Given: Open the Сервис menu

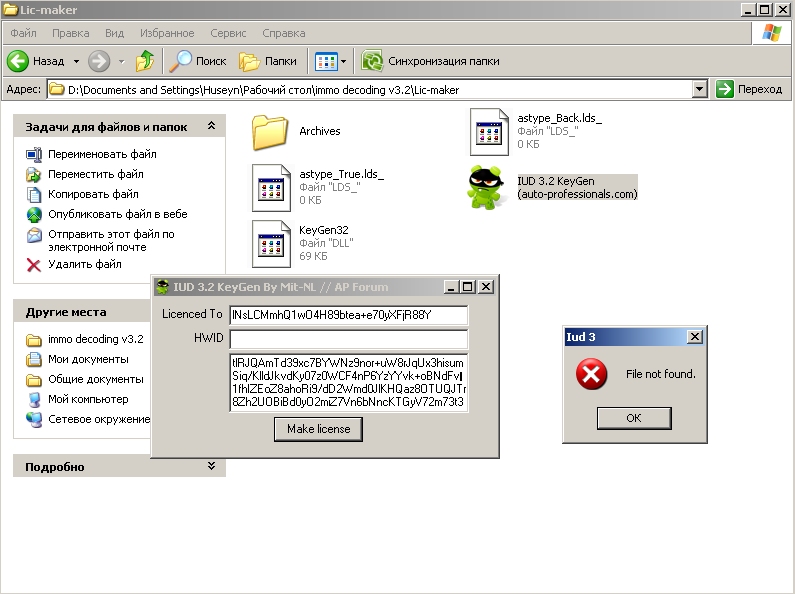Looking at the screenshot, I should point(228,33).
